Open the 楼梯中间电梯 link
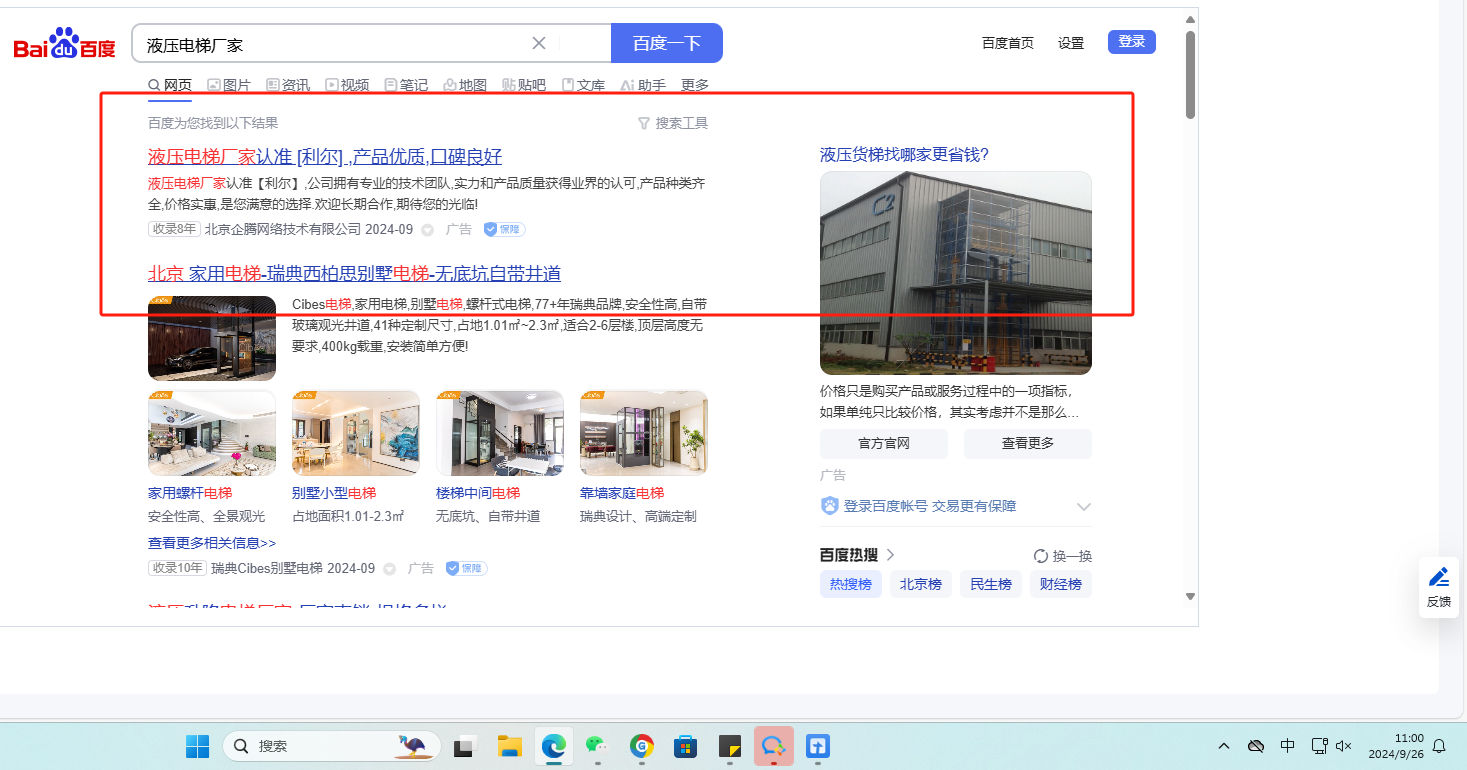 478,493
